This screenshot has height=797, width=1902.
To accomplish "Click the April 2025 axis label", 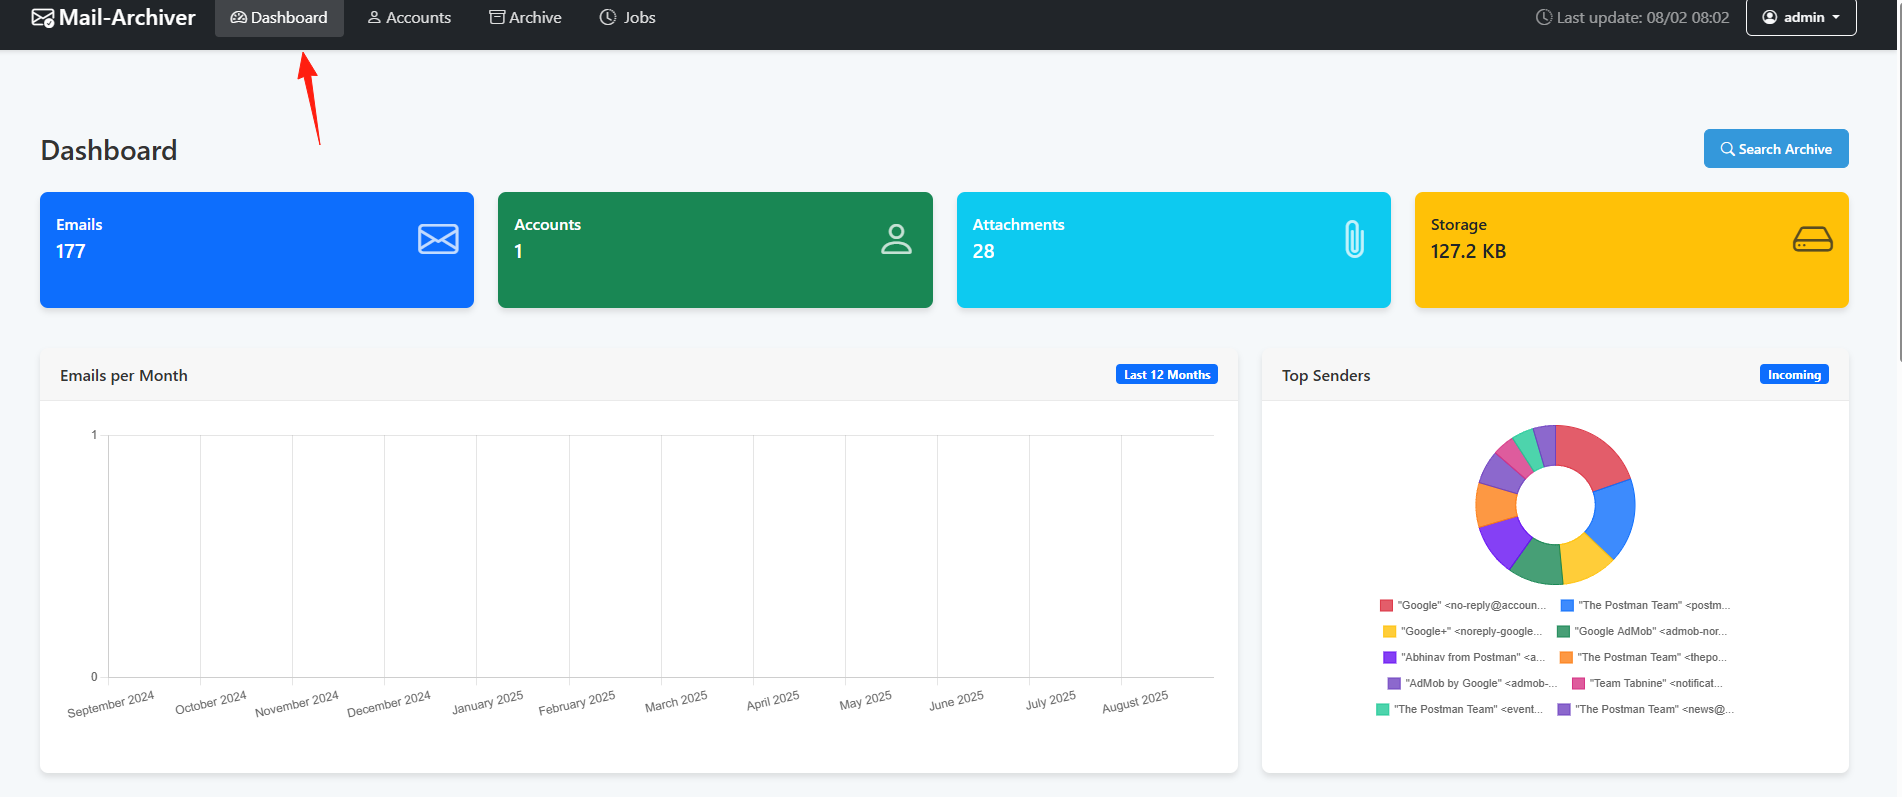I will [x=773, y=701].
